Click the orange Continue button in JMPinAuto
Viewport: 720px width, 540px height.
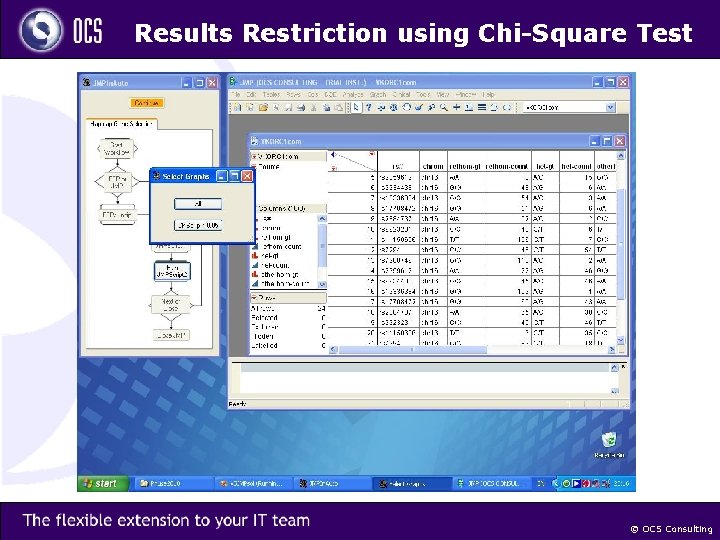[x=147, y=103]
